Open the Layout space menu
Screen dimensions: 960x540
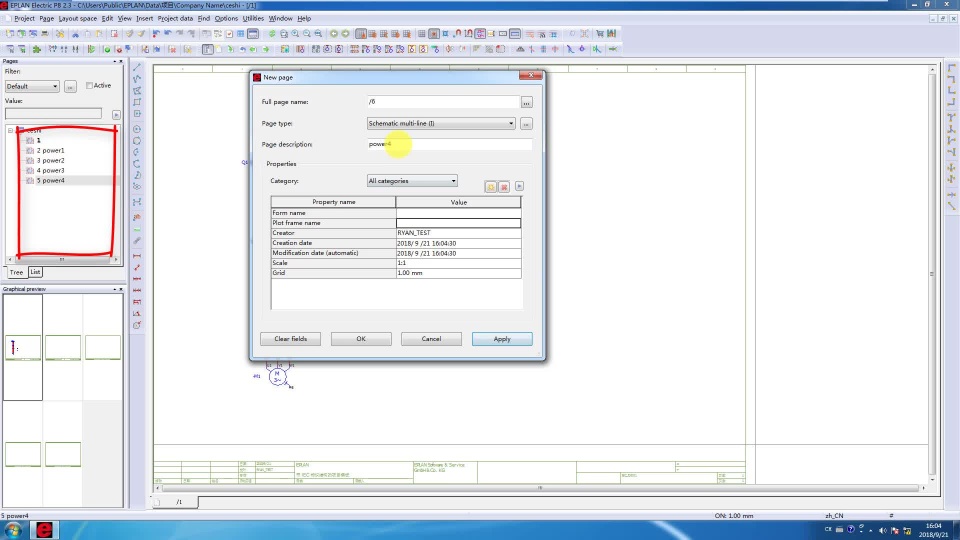point(78,18)
